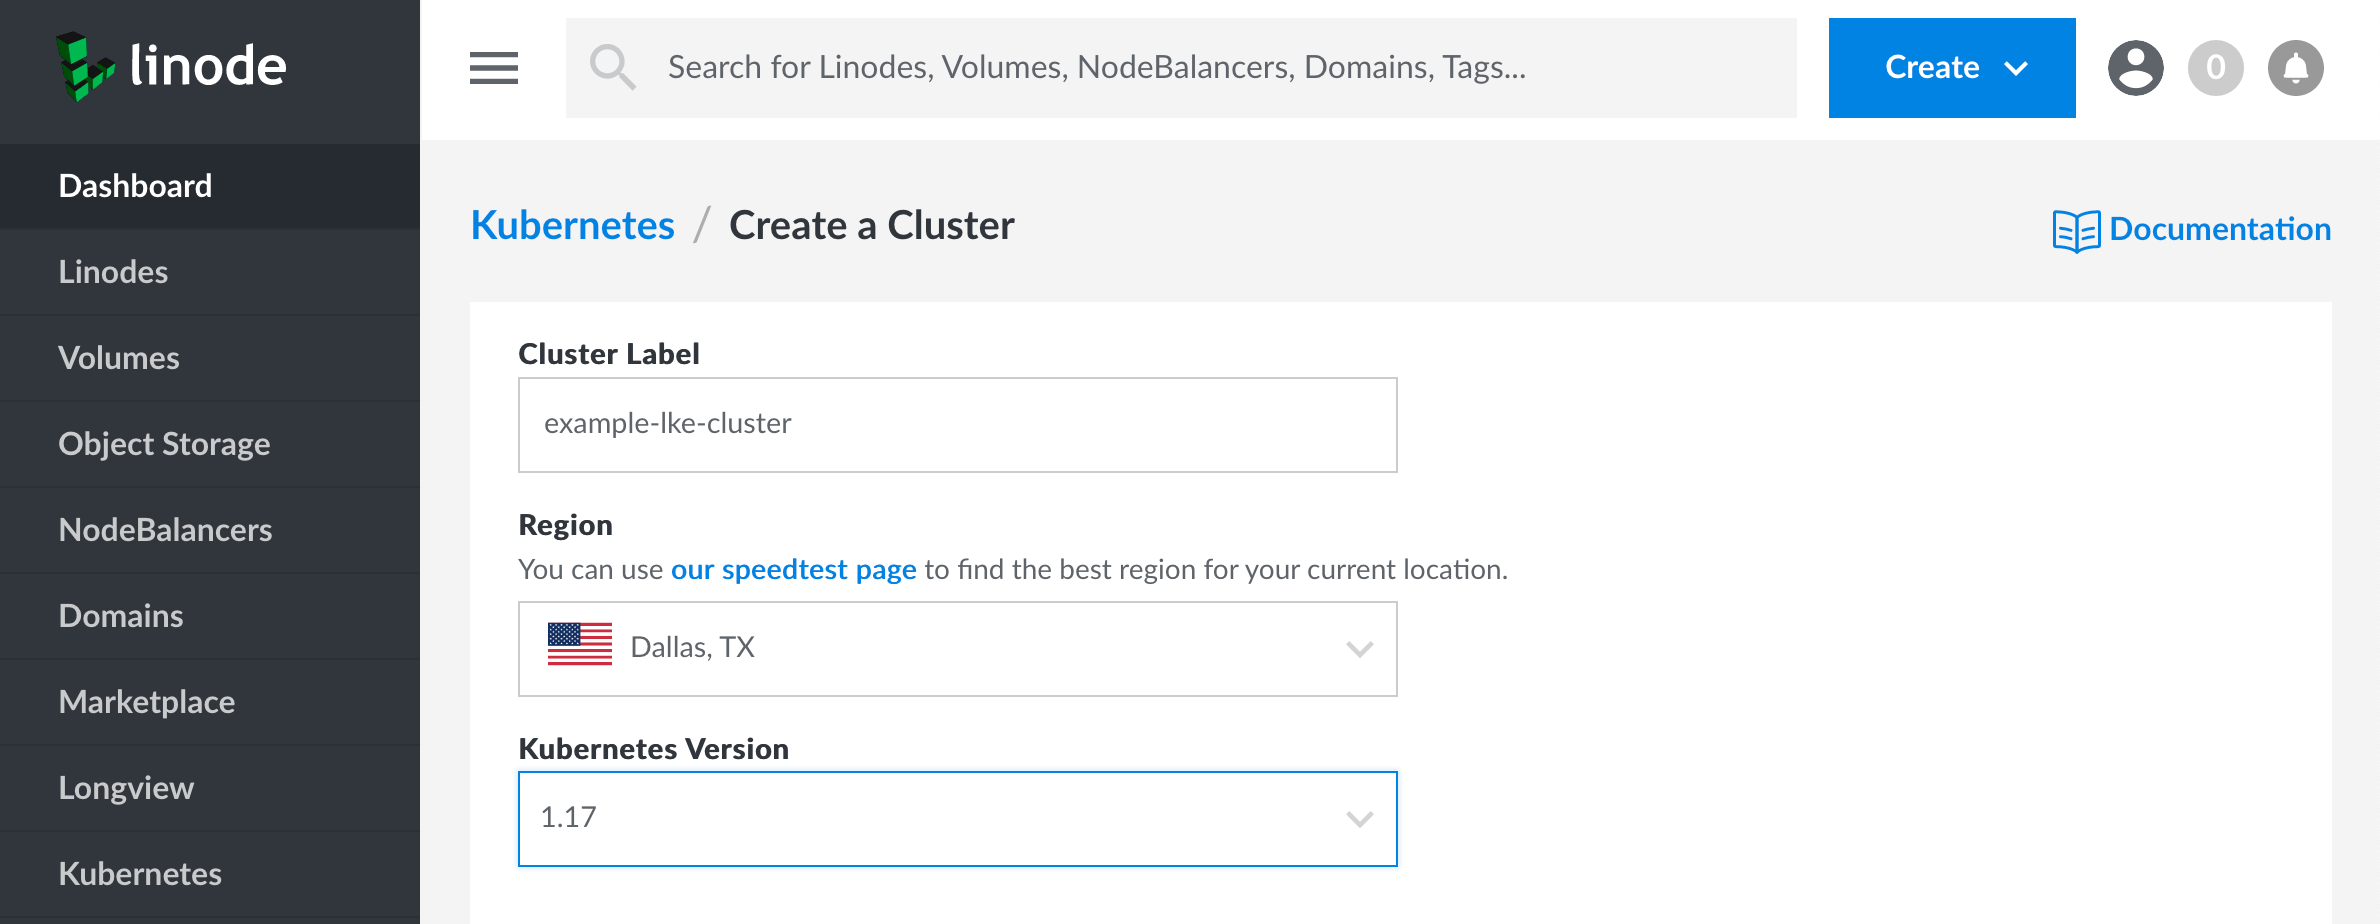Focus the Cluster Label text field
The width and height of the screenshot is (2380, 924).
coord(957,425)
